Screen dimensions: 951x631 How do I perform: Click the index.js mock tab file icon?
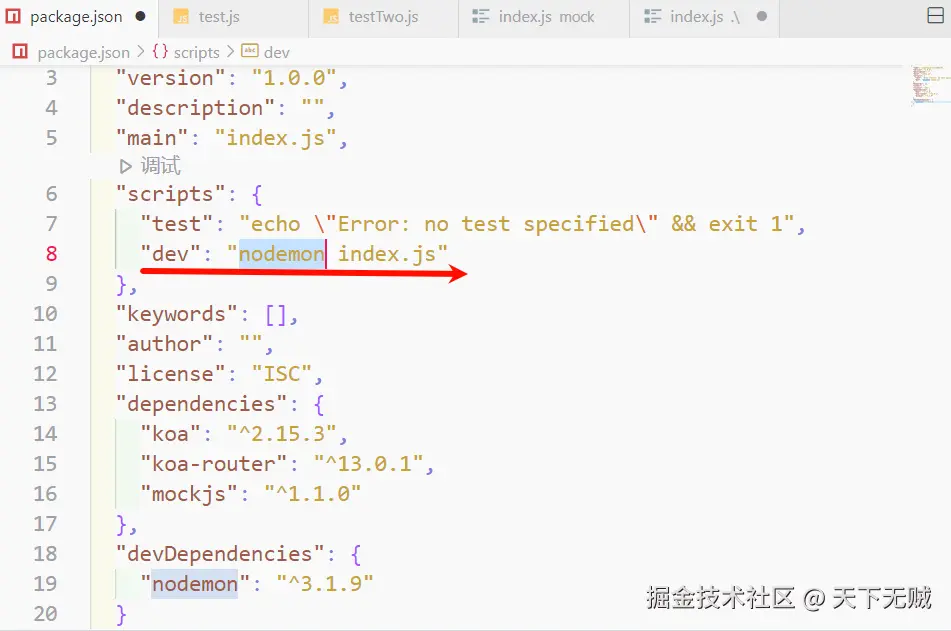point(480,17)
